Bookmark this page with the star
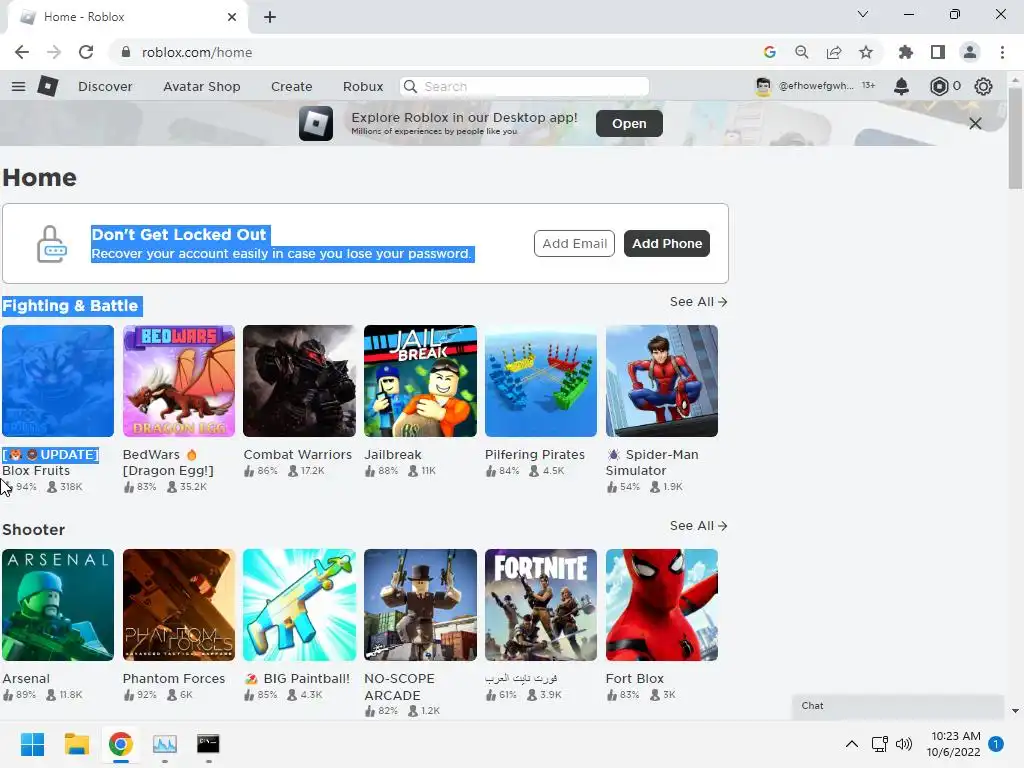The width and height of the screenshot is (1024, 768). 866,52
